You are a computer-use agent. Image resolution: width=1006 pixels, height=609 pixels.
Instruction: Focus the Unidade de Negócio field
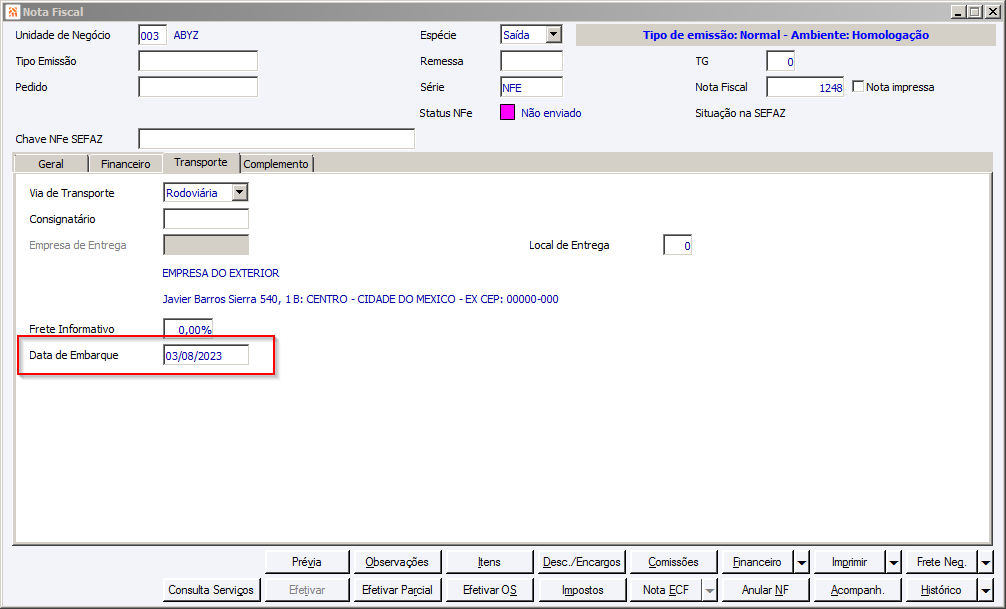point(153,35)
